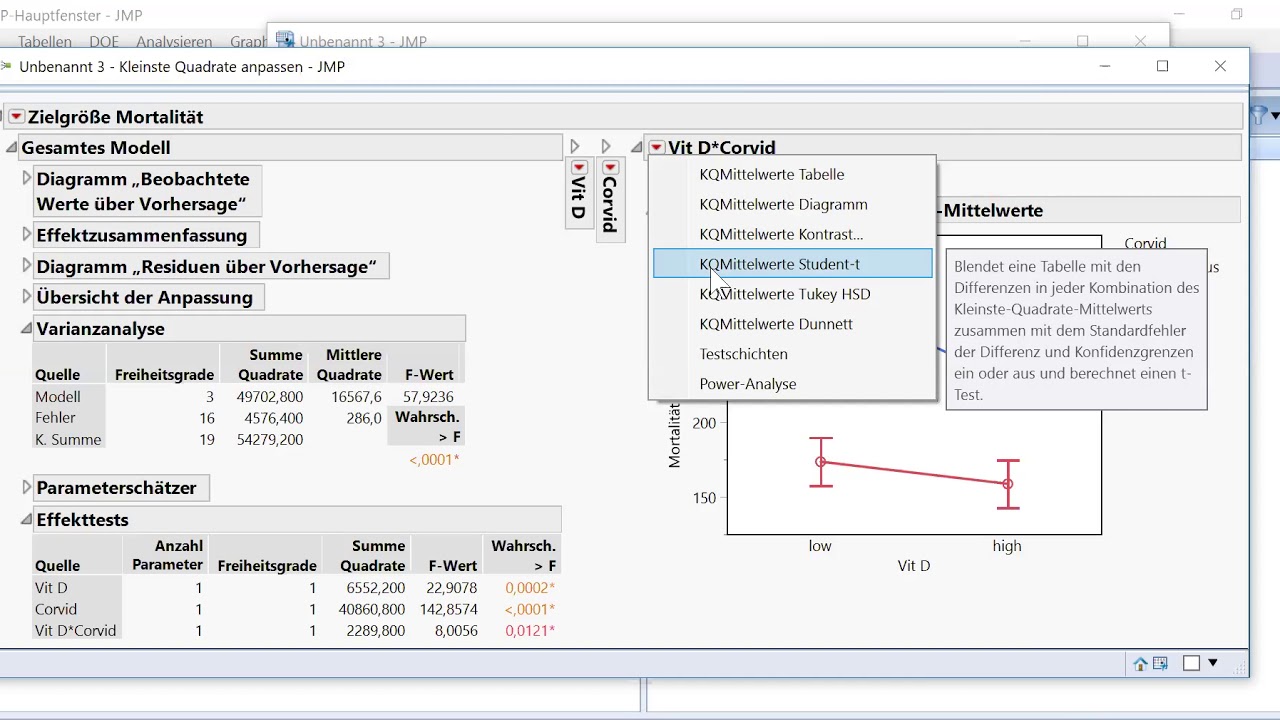Click the JMP icon of Unbenannt 3 window
Screen dimensions: 1280x720
(x=285, y=41)
